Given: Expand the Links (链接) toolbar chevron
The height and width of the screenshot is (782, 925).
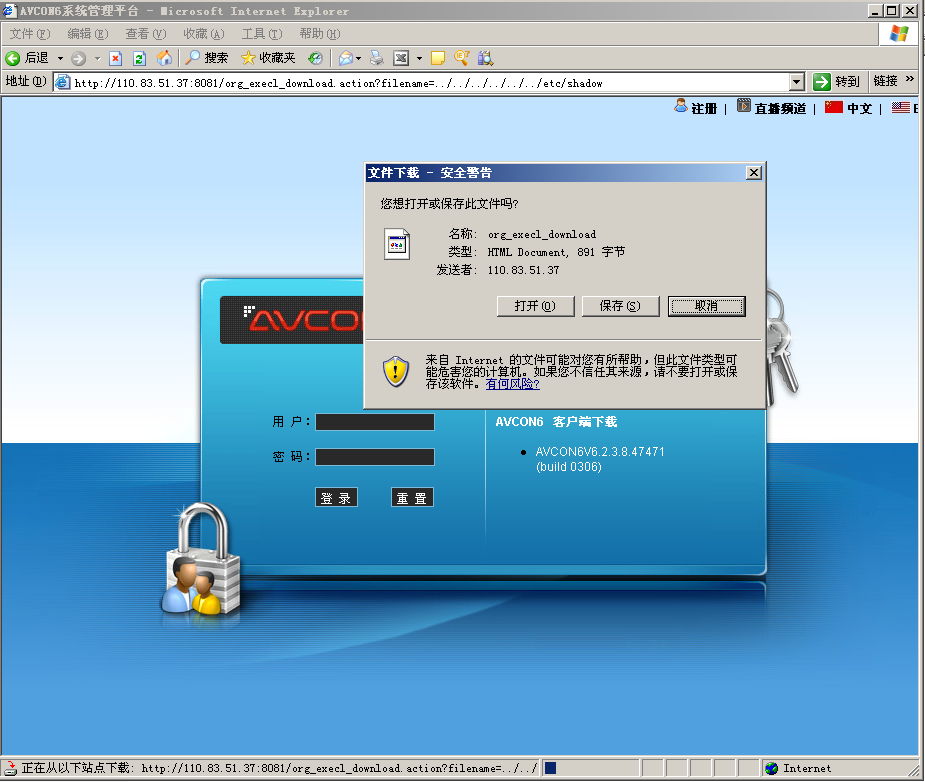Looking at the screenshot, I should [x=910, y=78].
